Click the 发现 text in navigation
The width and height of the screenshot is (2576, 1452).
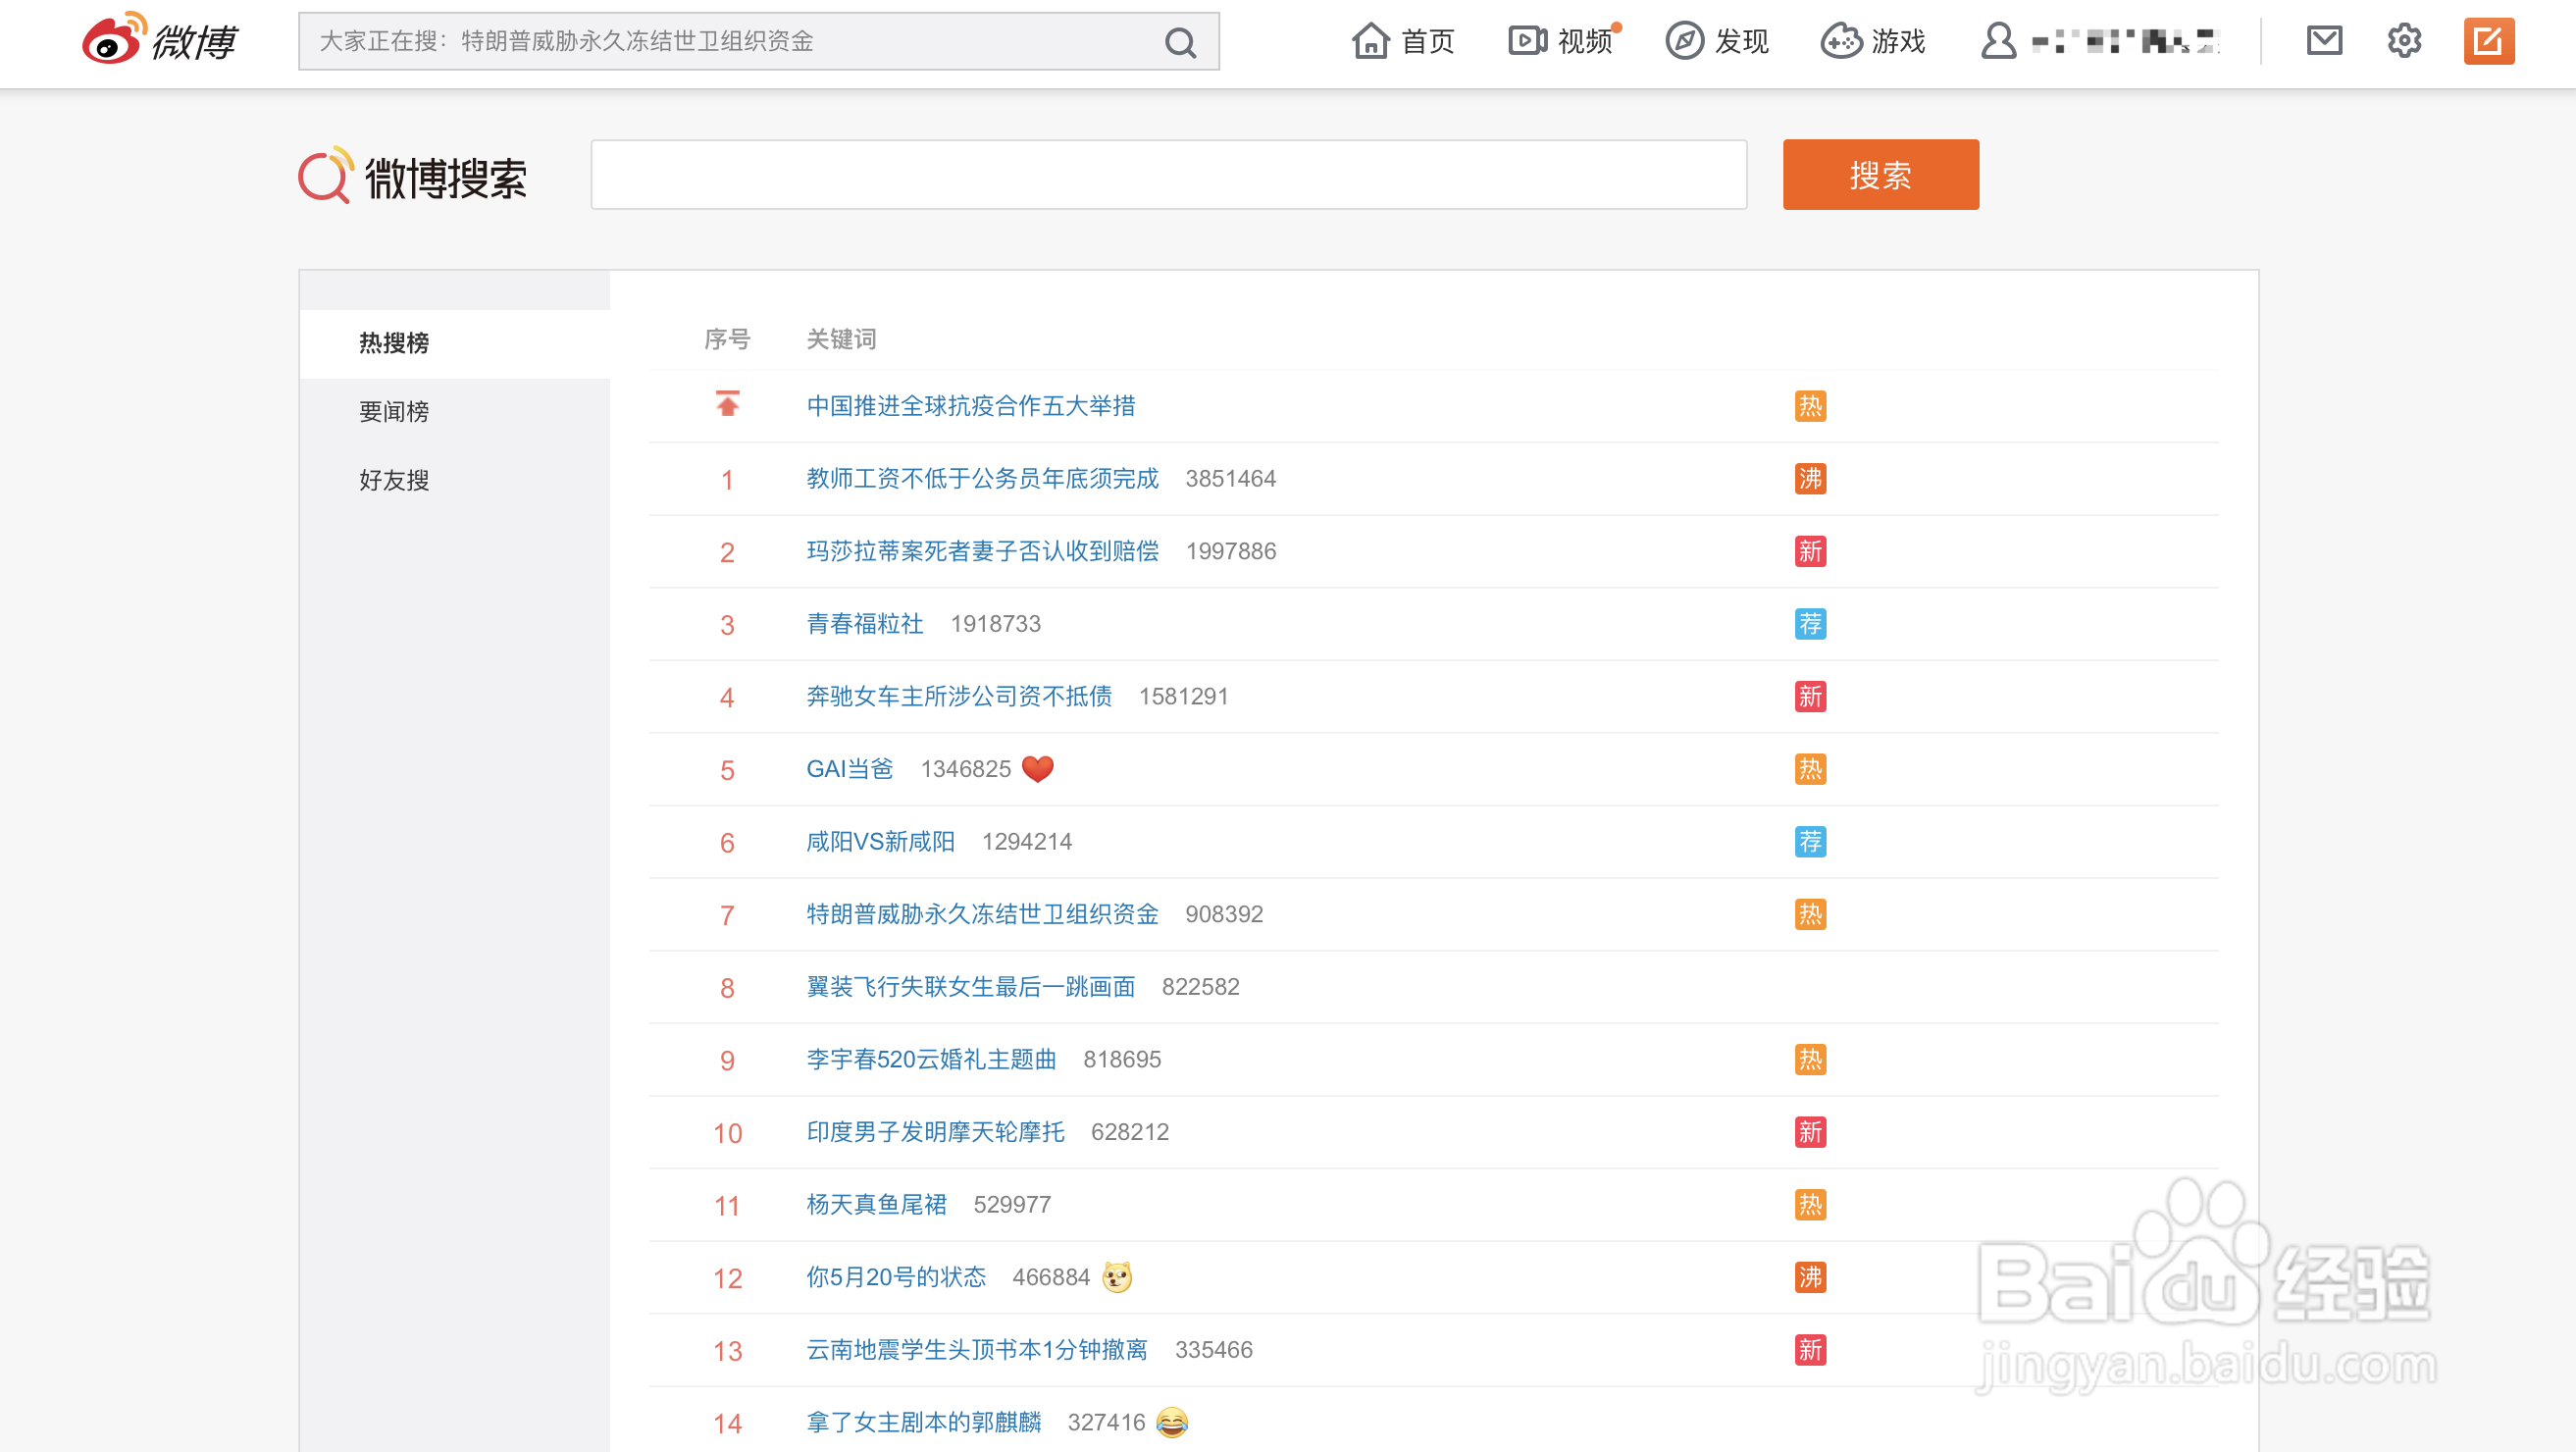1742,41
